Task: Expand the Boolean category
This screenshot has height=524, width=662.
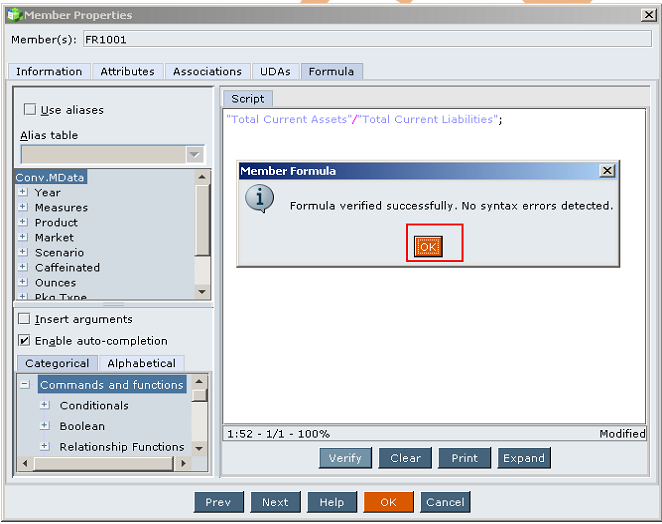Action: click(44, 426)
